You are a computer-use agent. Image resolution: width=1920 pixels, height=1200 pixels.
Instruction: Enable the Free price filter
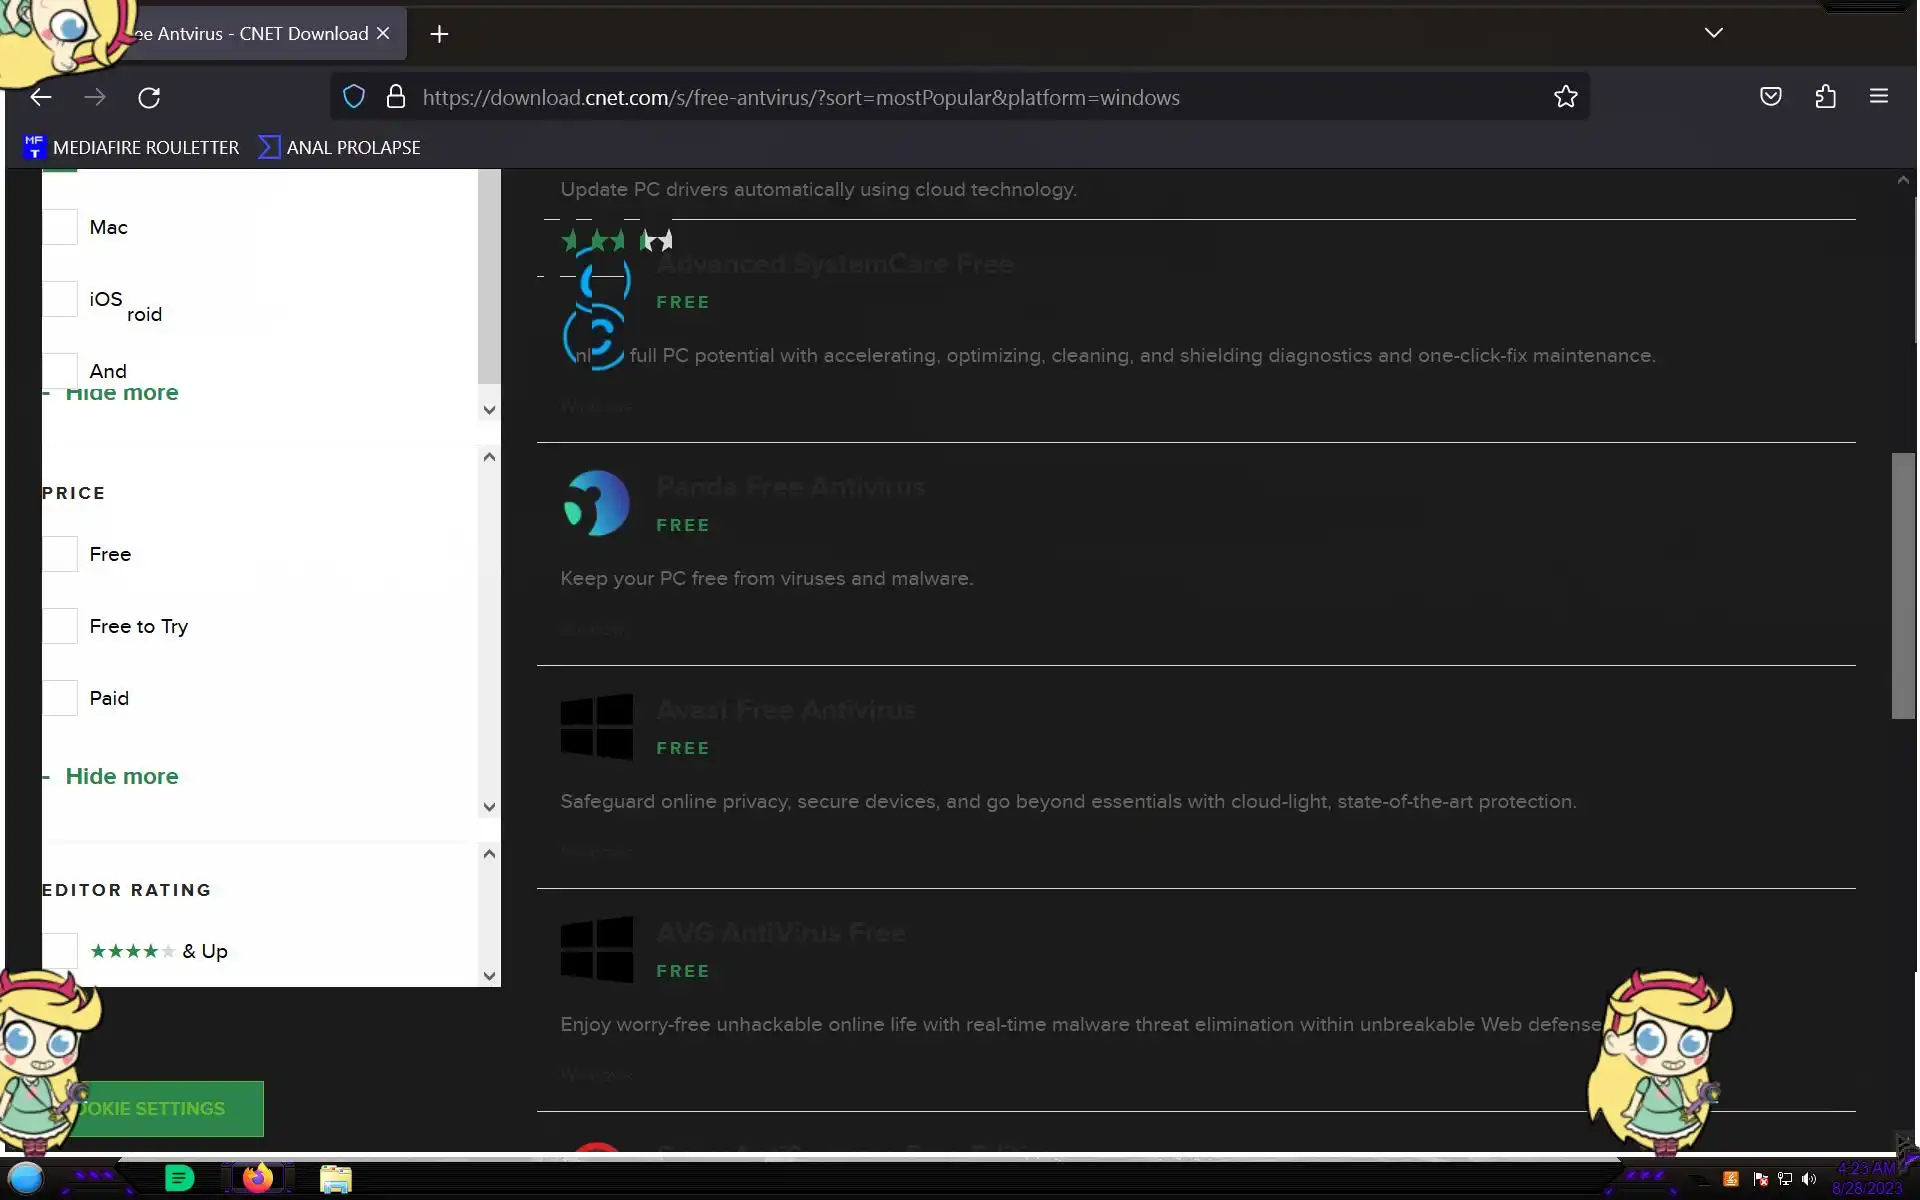point(60,554)
